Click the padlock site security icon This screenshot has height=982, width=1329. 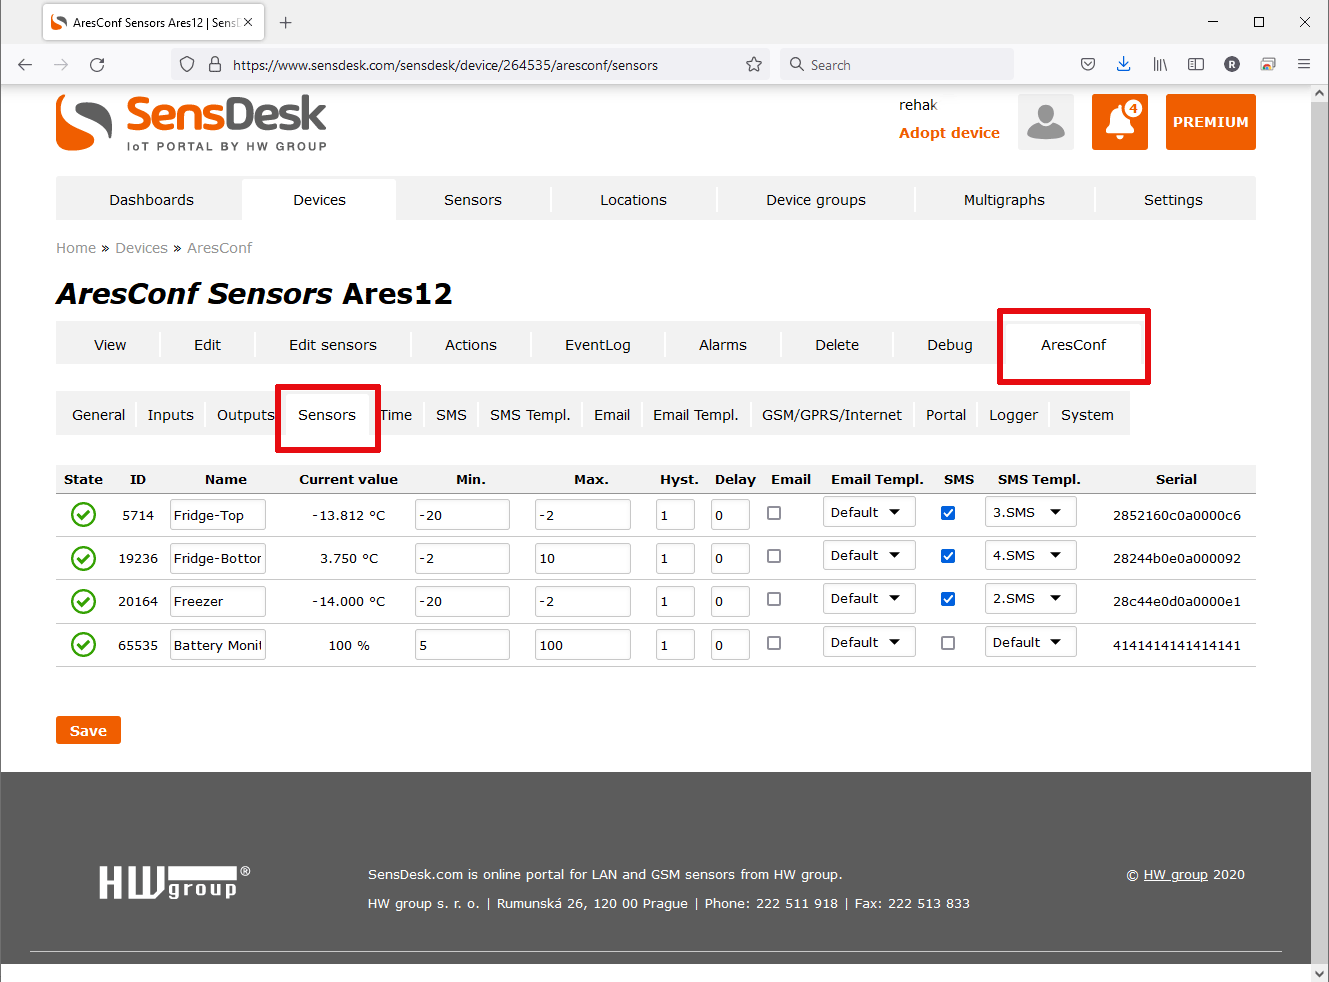click(x=214, y=64)
